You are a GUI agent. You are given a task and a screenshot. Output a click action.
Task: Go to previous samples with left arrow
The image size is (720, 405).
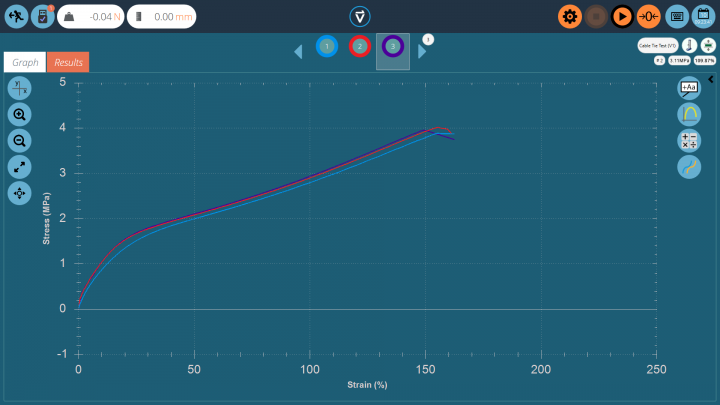(298, 52)
